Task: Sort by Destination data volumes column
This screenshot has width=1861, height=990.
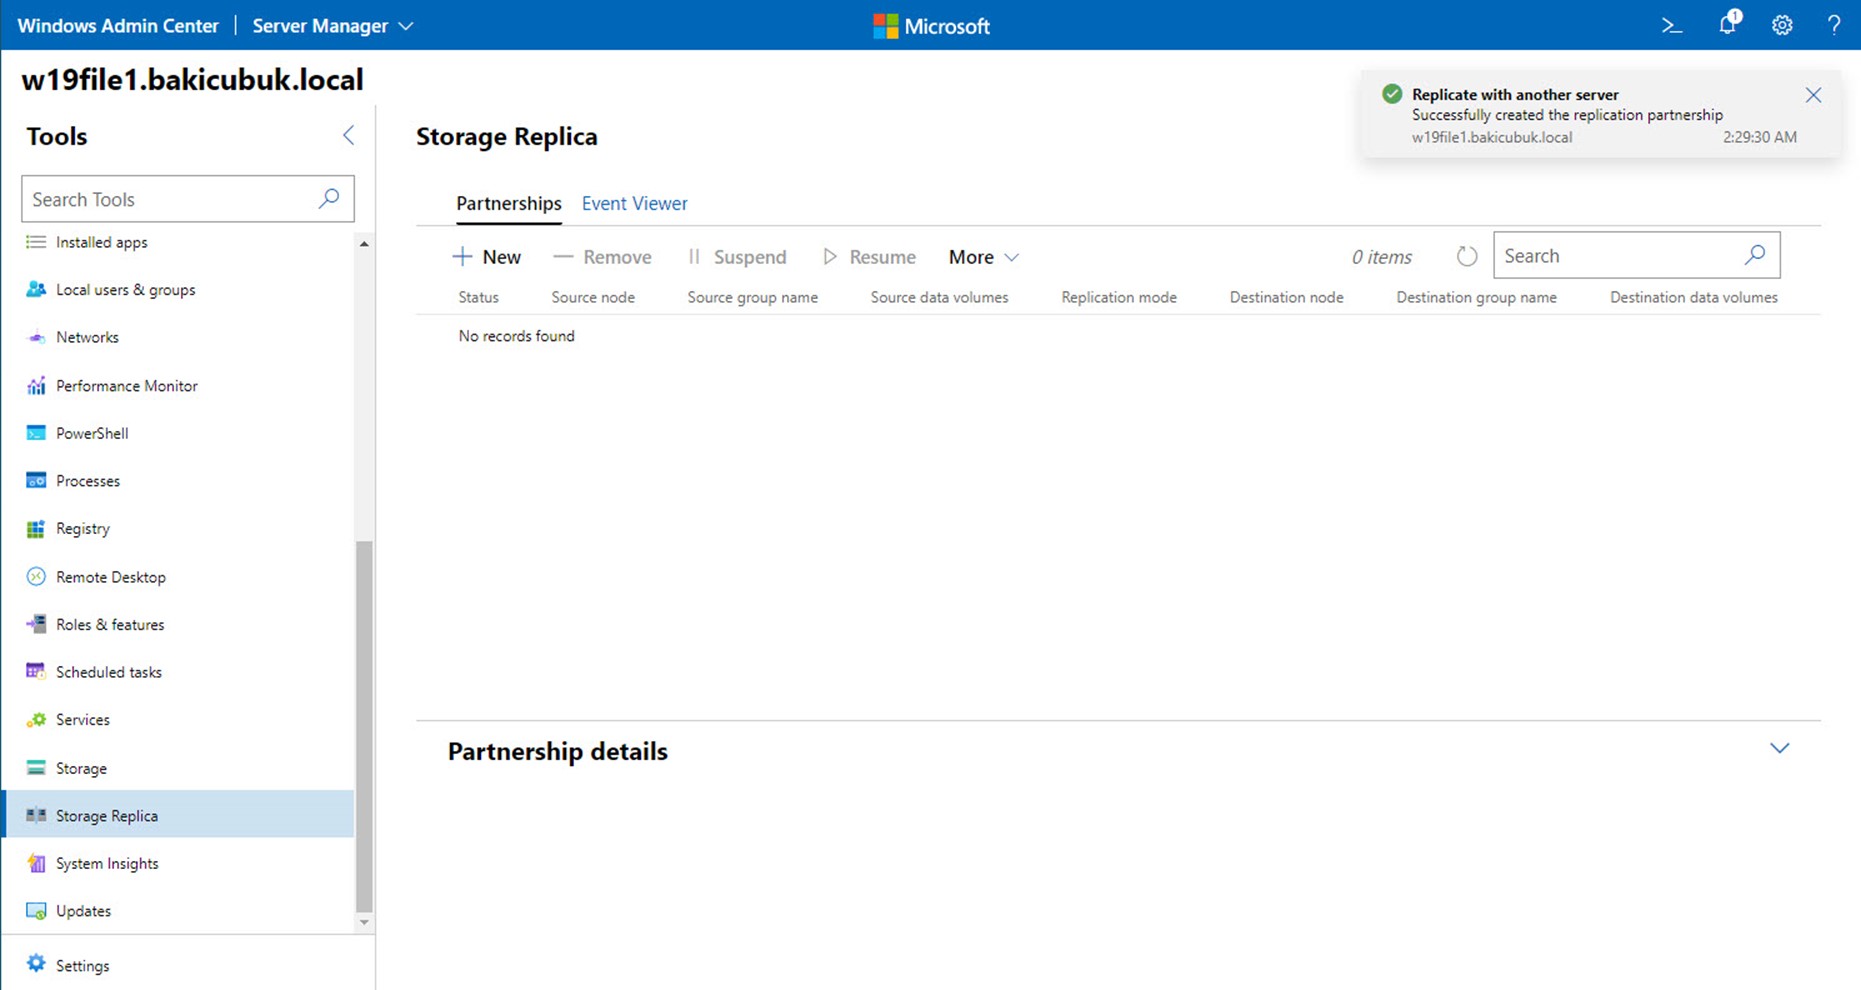Action: (x=1693, y=297)
